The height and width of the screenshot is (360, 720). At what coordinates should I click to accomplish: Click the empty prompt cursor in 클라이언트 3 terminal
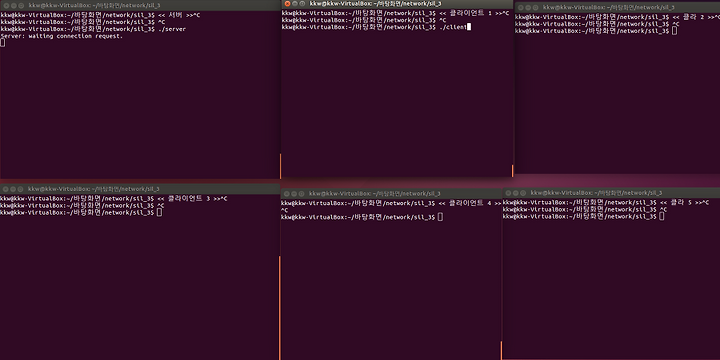coord(159,212)
